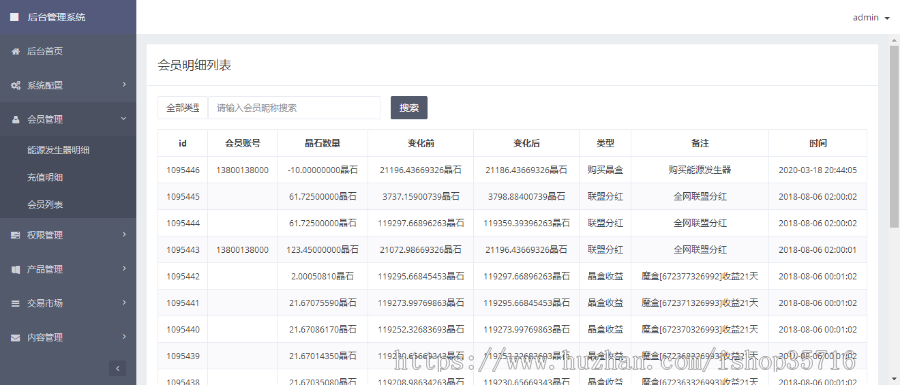Click account 13800138000 in row 1095443
The width and height of the screenshot is (900, 385).
(242, 250)
